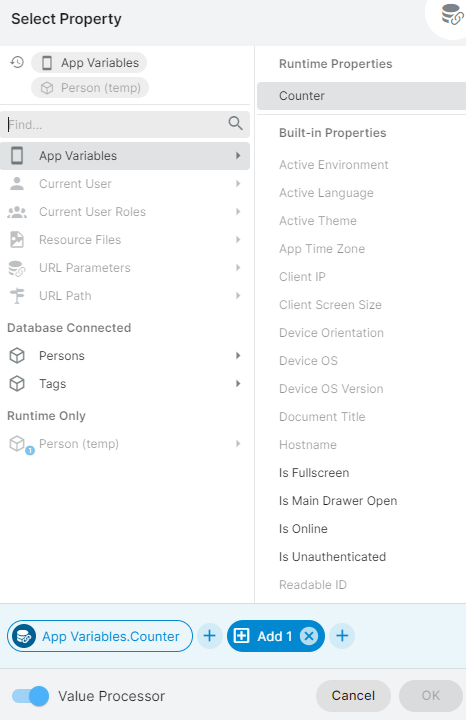The height and width of the screenshot is (720, 466).
Task: Click the Cancel button
Action: tap(353, 696)
